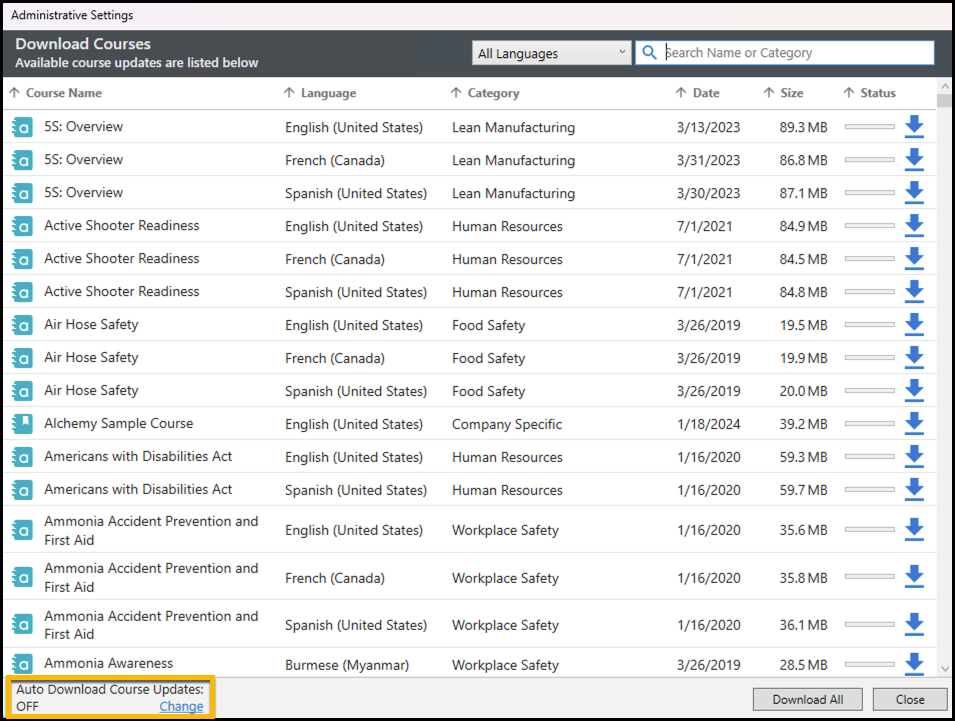Click progress bar for 5S: Overview French
This screenshot has height=721, width=955.
tap(869, 160)
